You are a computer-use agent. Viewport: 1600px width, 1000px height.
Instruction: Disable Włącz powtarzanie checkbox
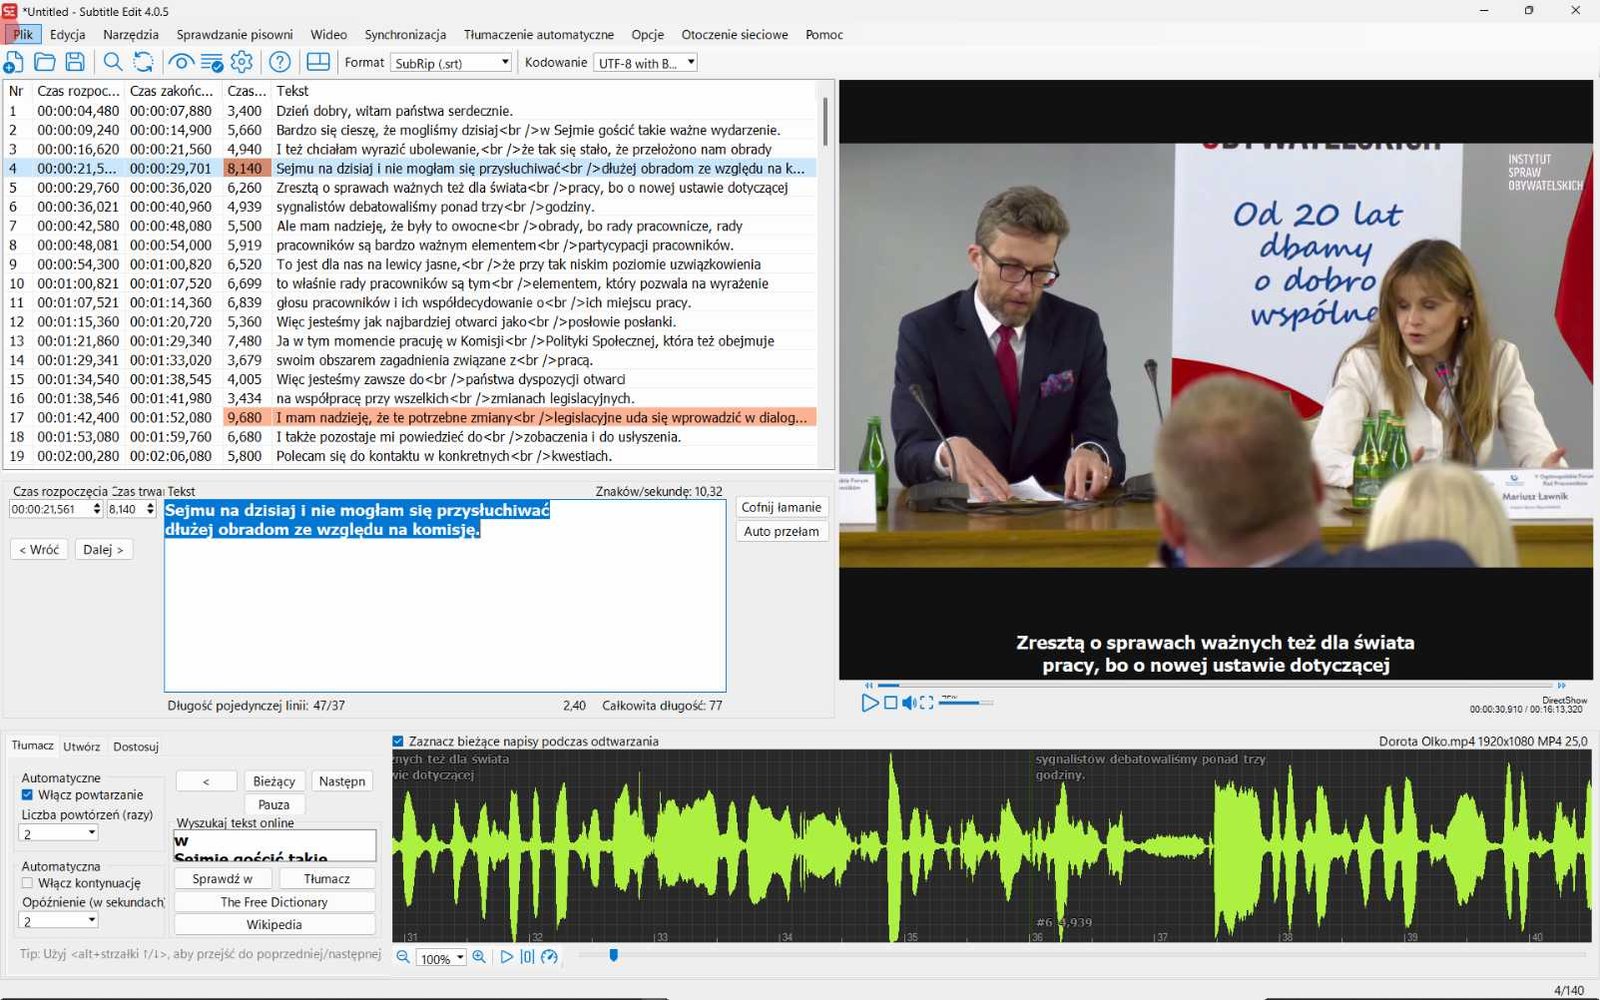(27, 795)
